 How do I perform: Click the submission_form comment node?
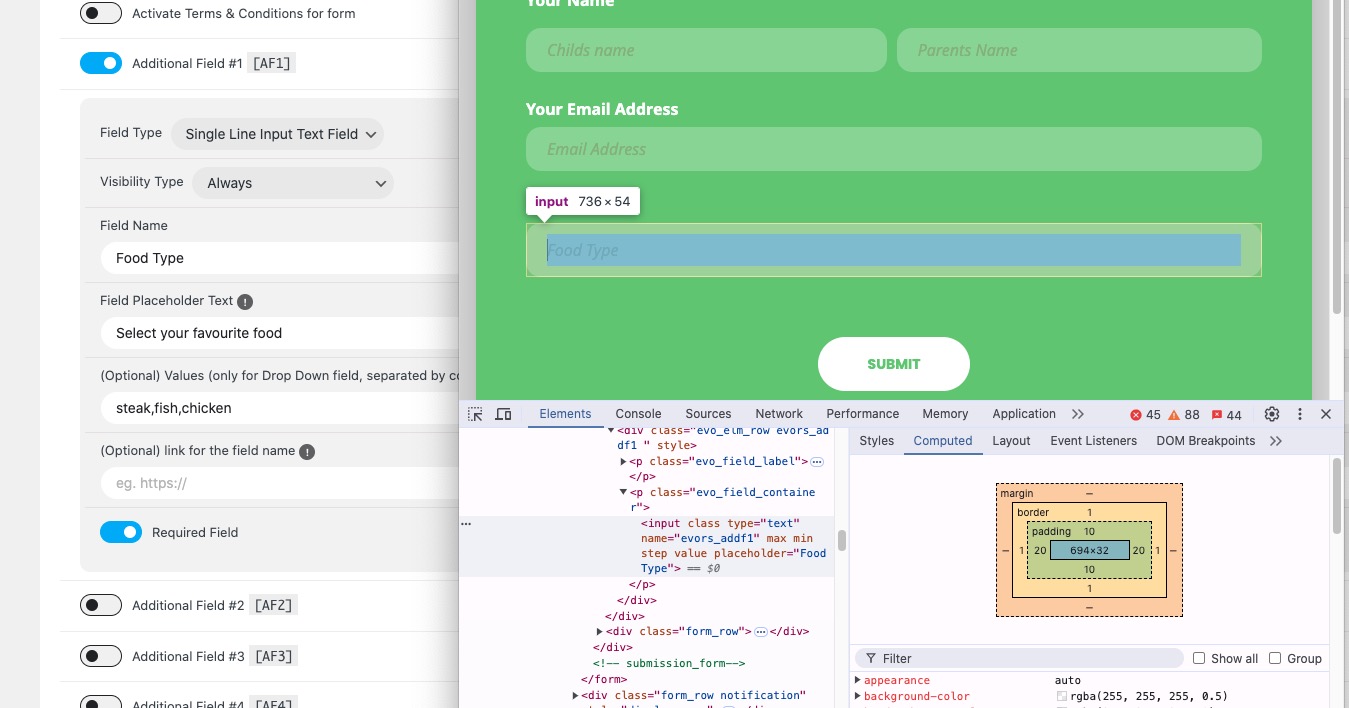click(x=669, y=663)
